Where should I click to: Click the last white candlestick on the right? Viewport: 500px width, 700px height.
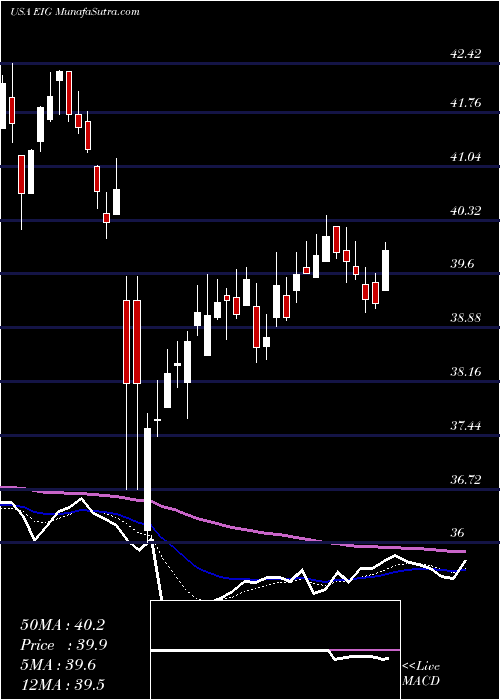pos(385,270)
